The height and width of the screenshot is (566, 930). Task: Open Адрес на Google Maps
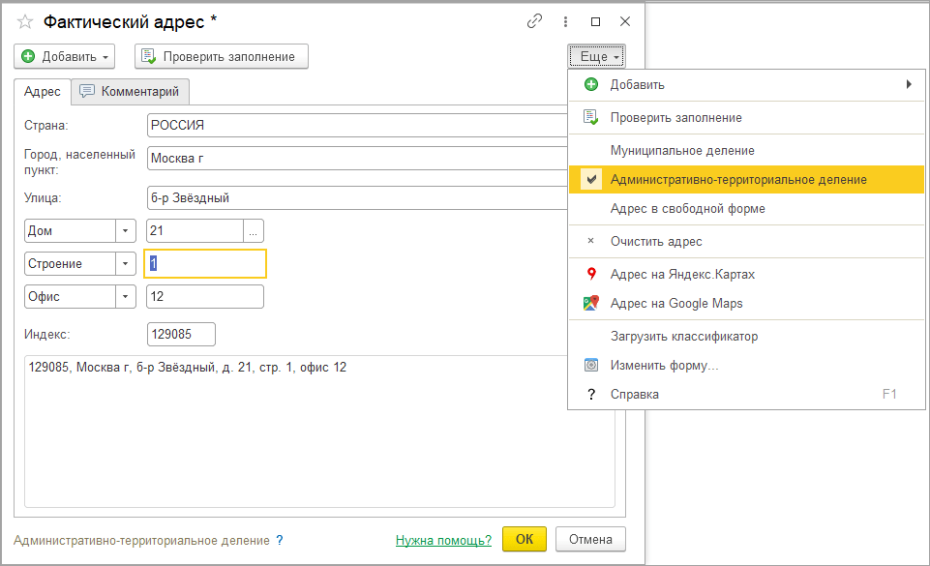pyautogui.click(x=746, y=303)
